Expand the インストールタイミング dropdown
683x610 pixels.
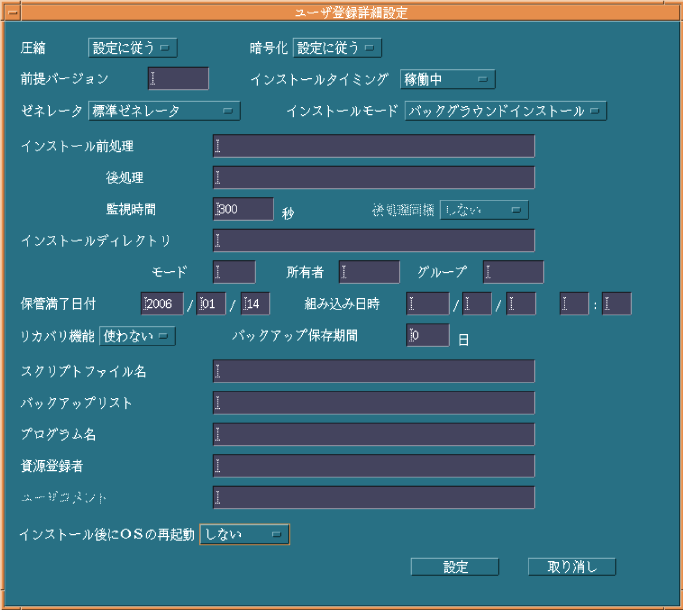pyautogui.click(x=447, y=79)
